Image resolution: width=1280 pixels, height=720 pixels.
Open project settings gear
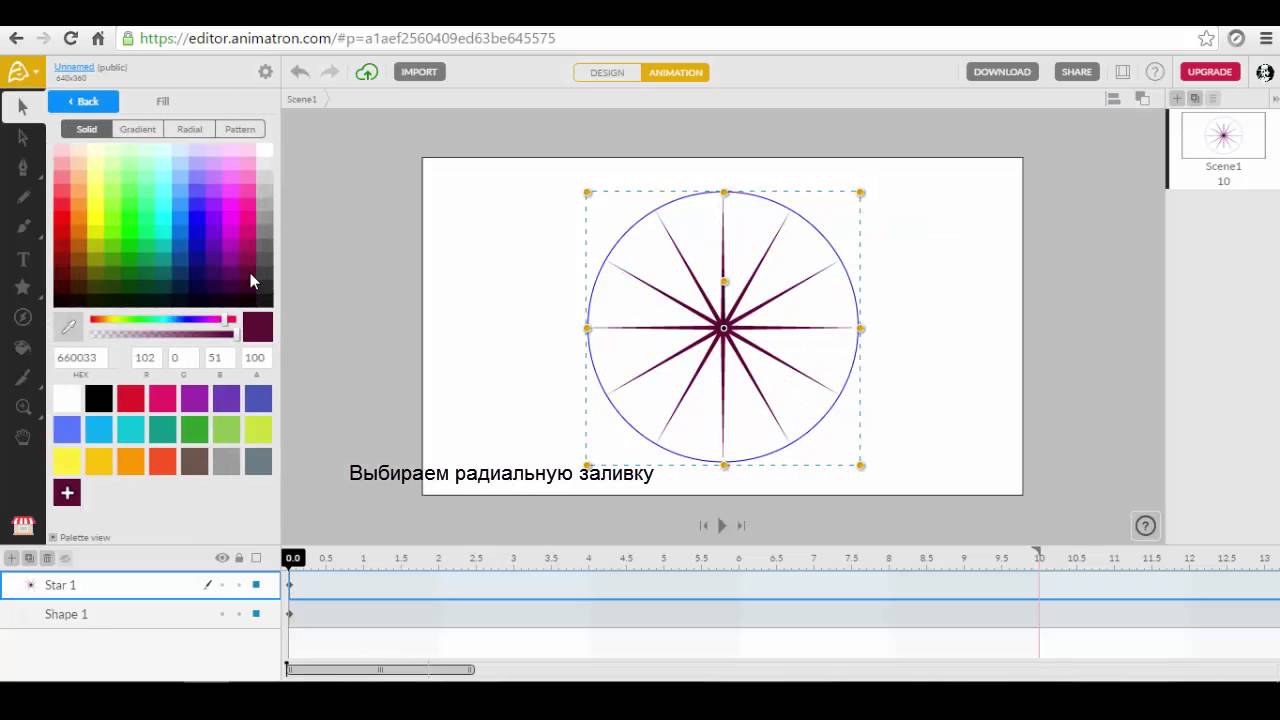265,72
